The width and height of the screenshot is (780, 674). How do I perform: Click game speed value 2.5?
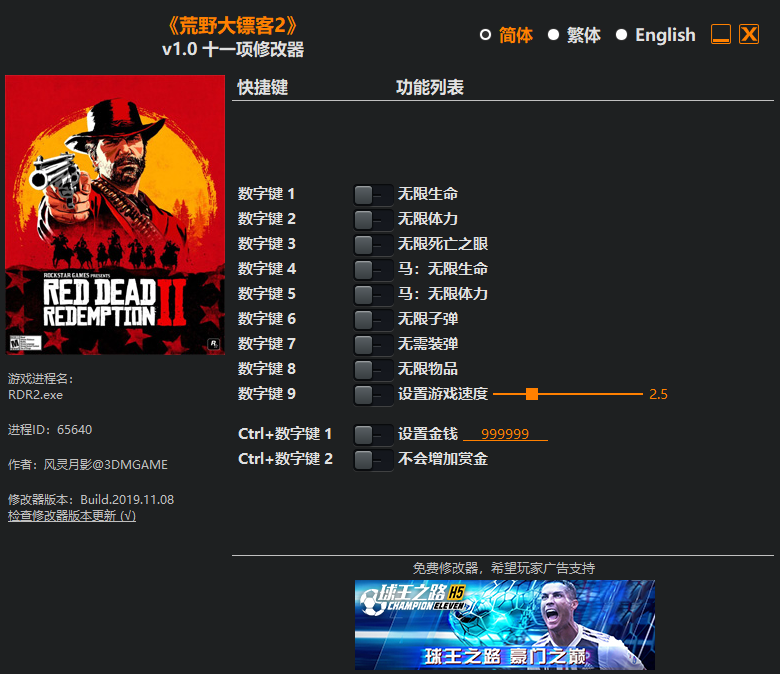pos(658,394)
